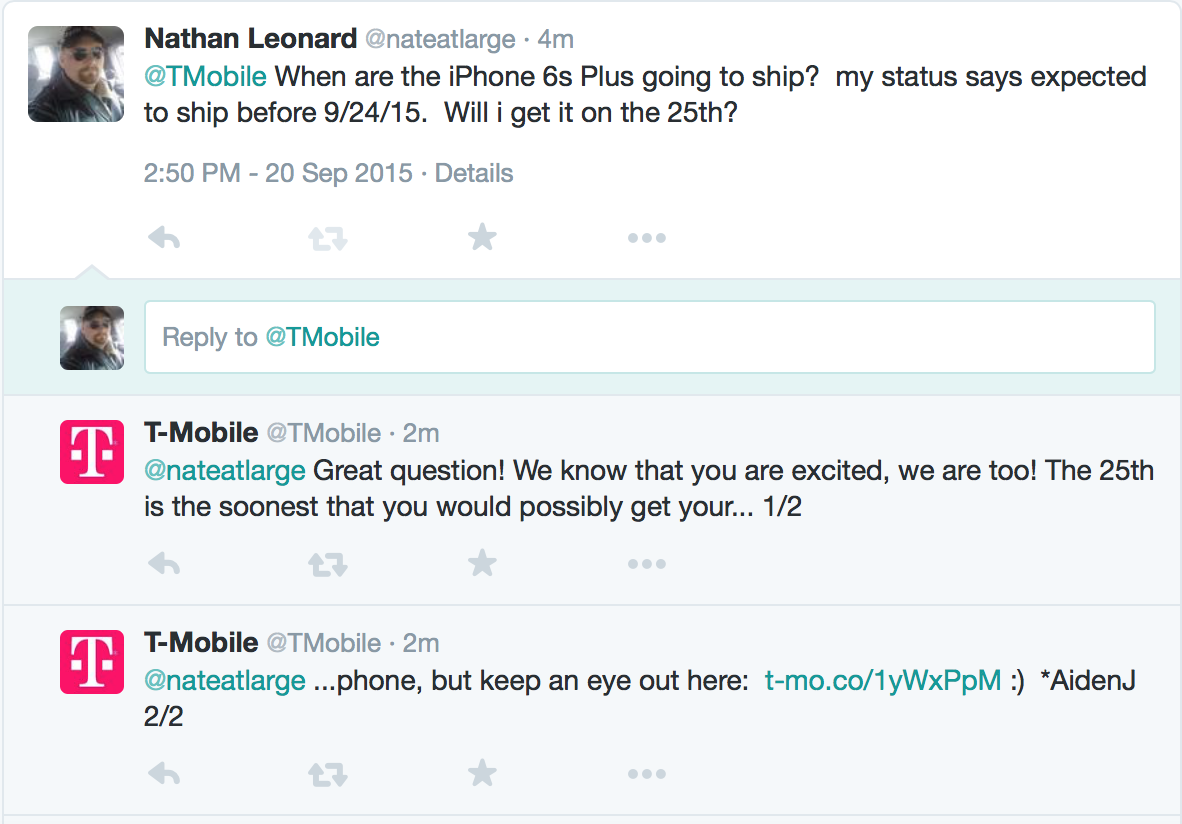1182x824 pixels.
Task: Open more options on T-Mobile's 1/2 tweet
Action: point(647,564)
